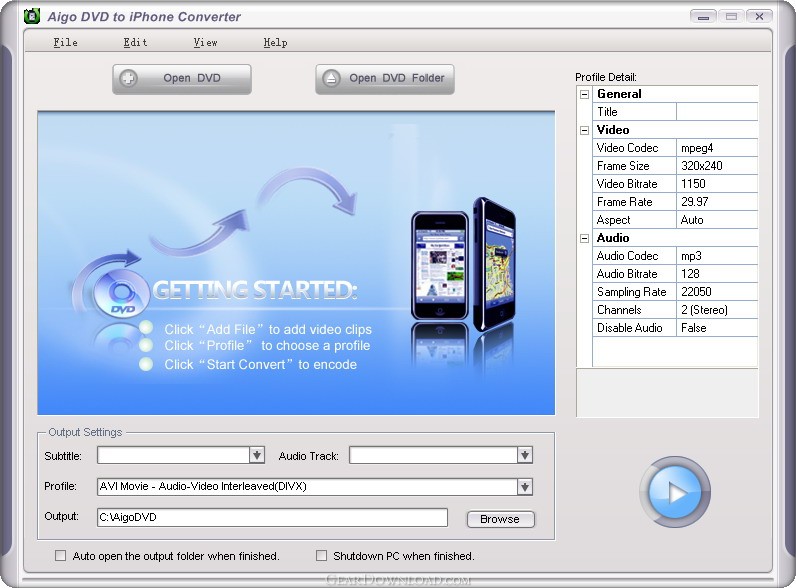Select the Frame Rate 29.97 value

(717, 202)
